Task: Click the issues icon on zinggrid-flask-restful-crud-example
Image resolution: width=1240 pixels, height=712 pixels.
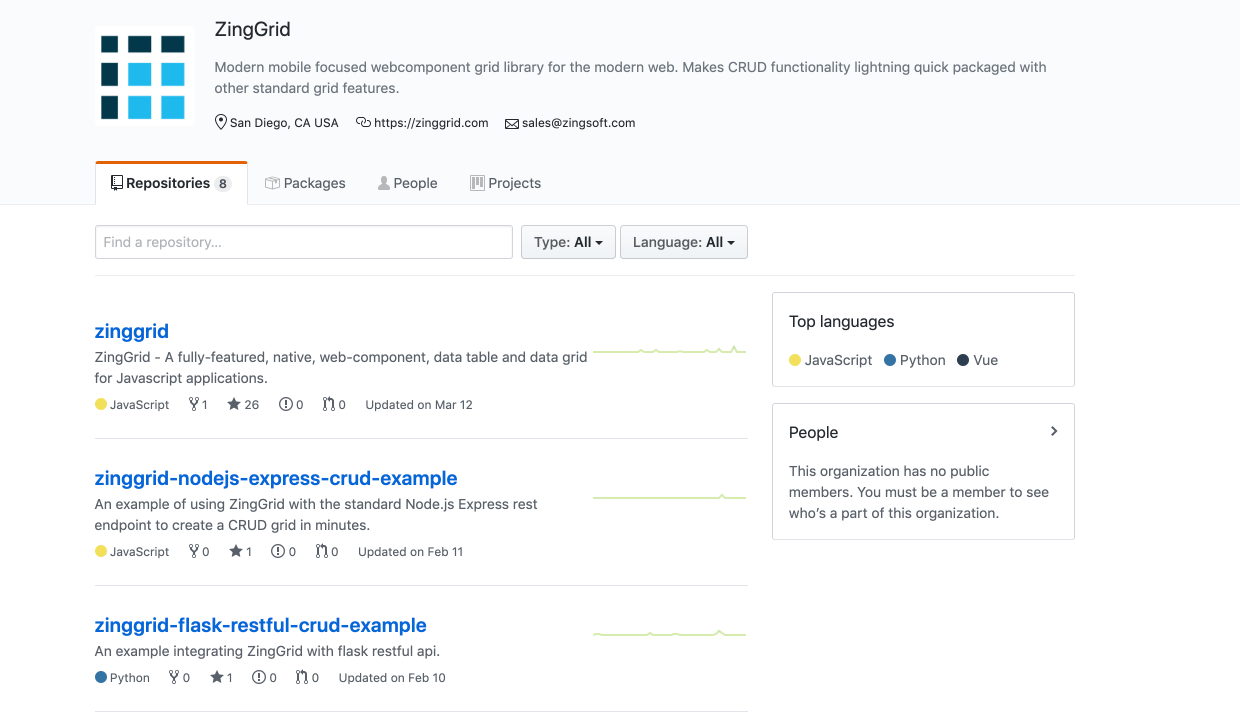Action: pyautogui.click(x=259, y=677)
